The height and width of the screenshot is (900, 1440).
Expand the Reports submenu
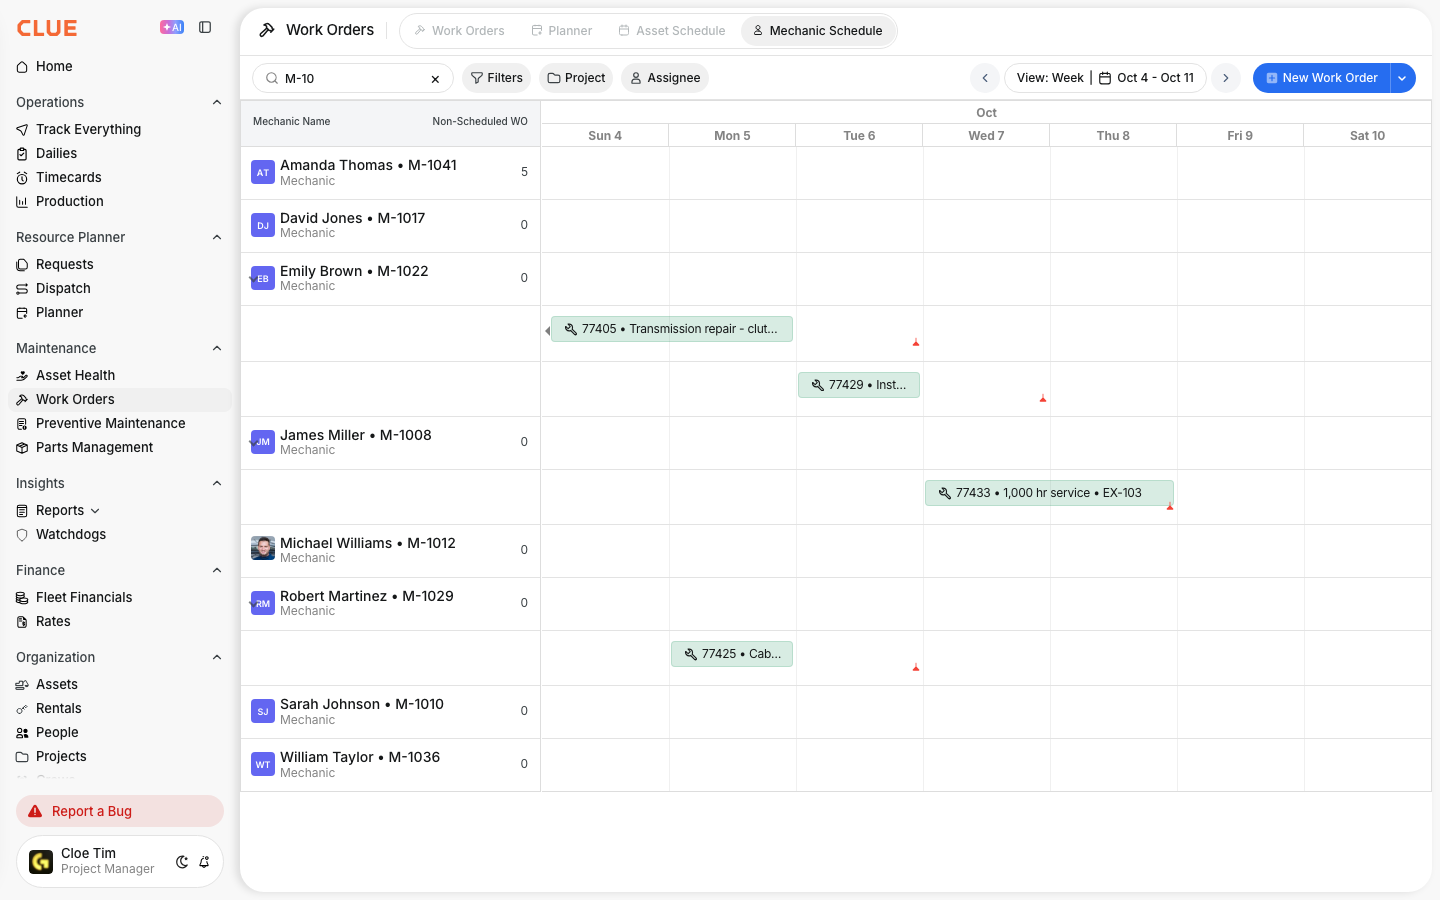coord(95,511)
